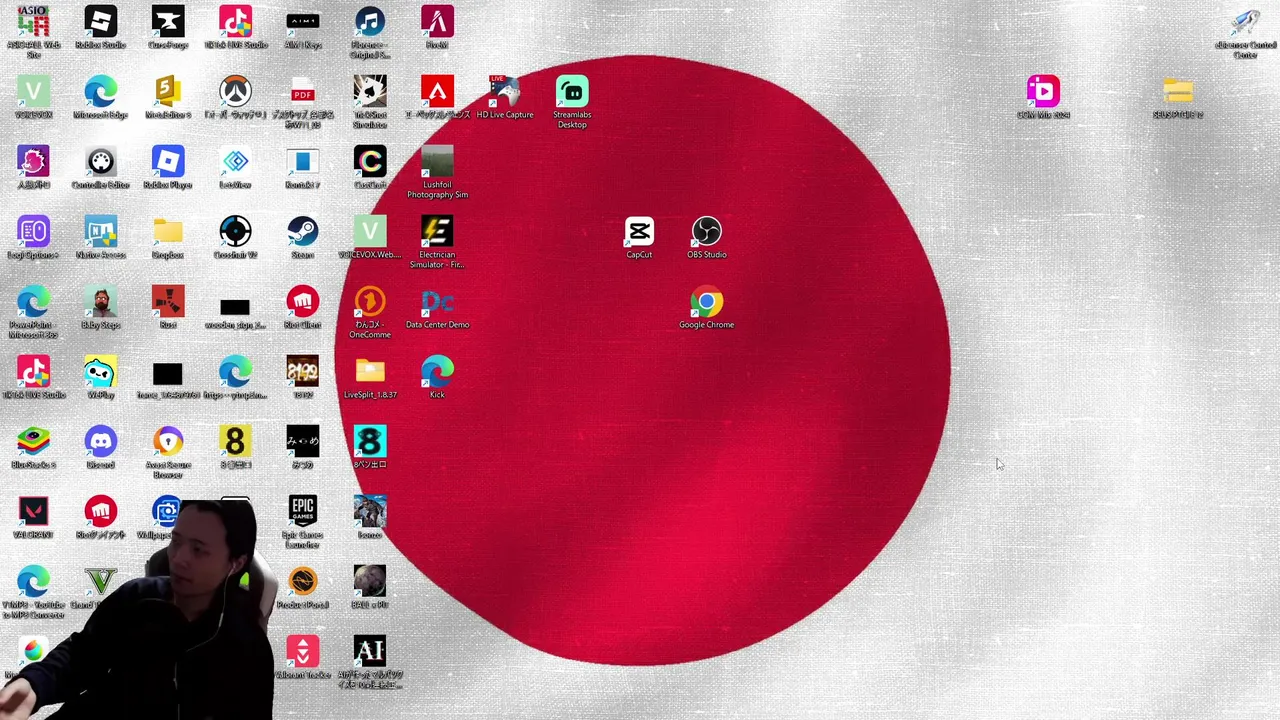Select the AIM Keys desktop shortcut

tap(303, 22)
